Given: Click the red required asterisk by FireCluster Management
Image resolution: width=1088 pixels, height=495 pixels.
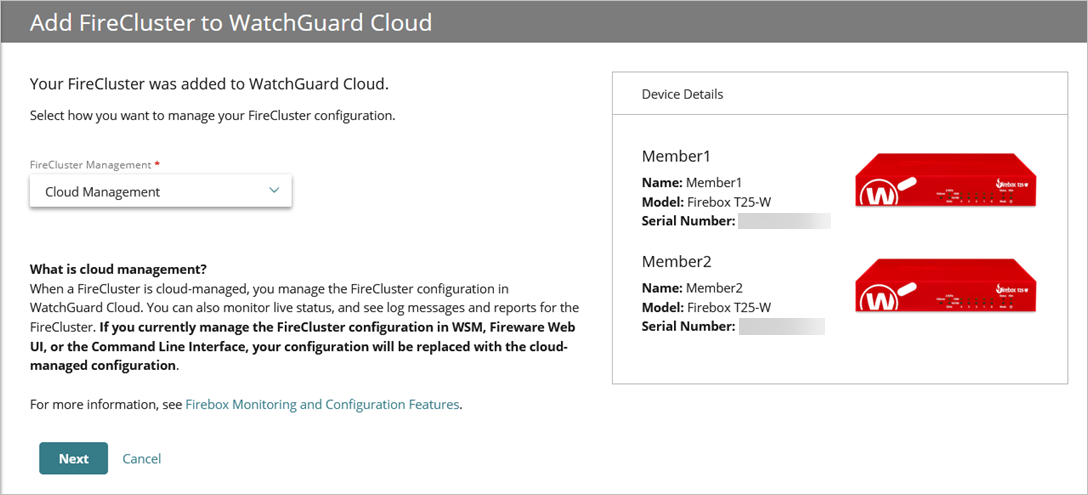Looking at the screenshot, I should (157, 164).
